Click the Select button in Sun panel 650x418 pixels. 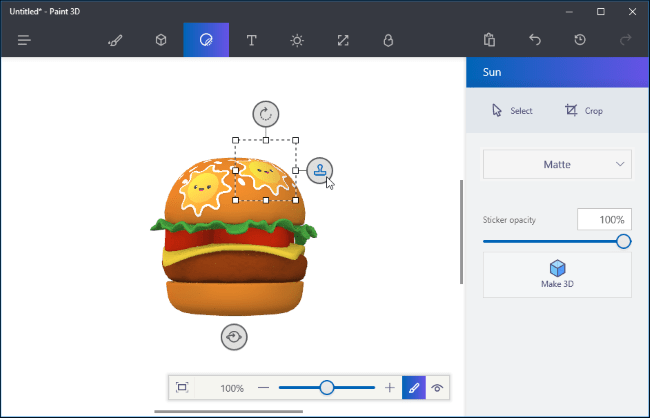(512, 111)
